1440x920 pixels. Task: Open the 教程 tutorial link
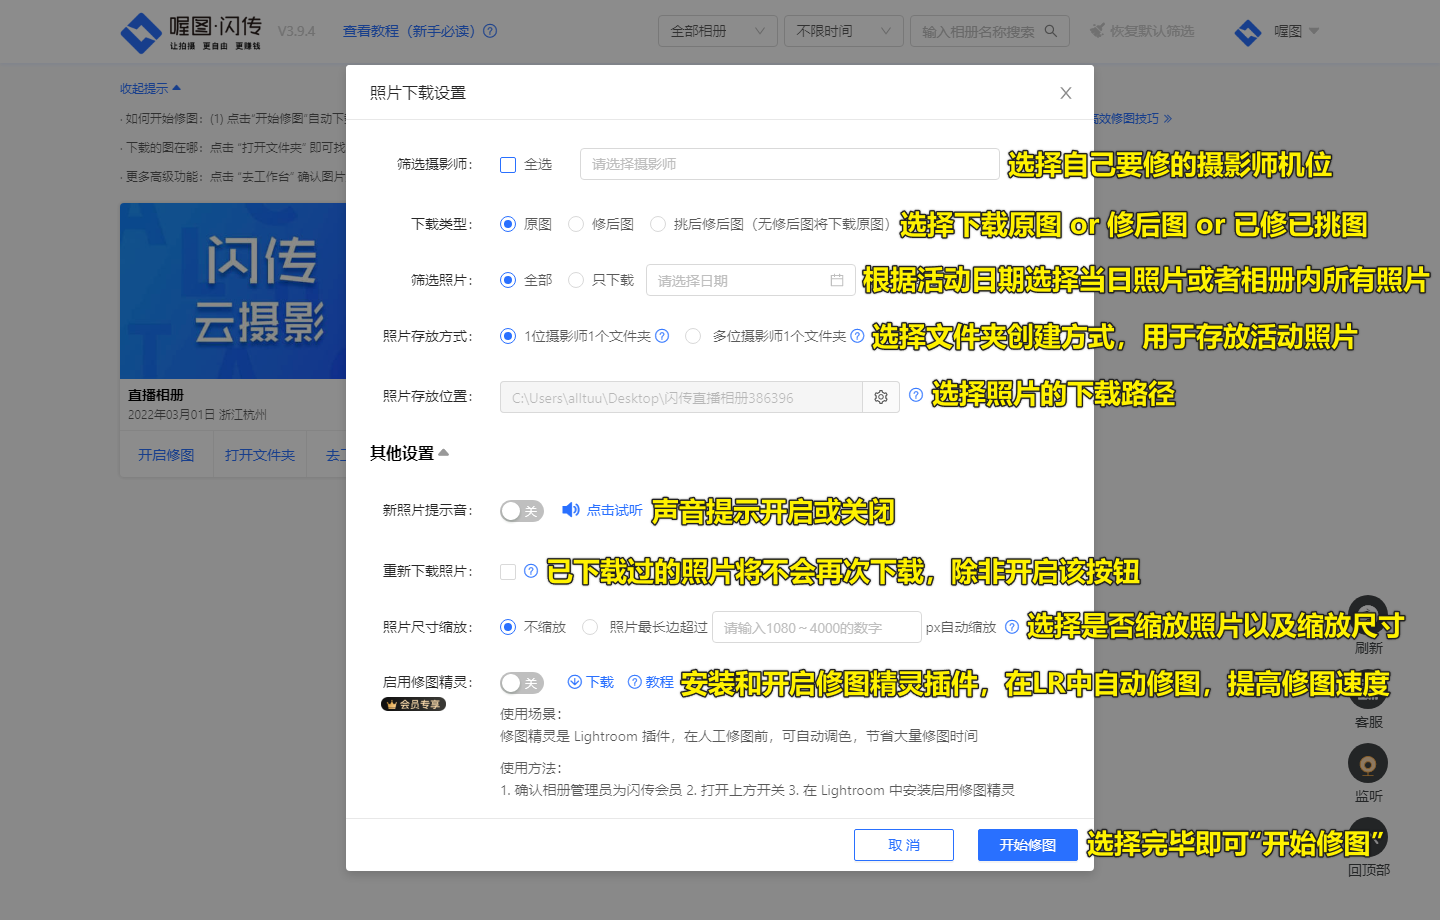[x=651, y=682]
